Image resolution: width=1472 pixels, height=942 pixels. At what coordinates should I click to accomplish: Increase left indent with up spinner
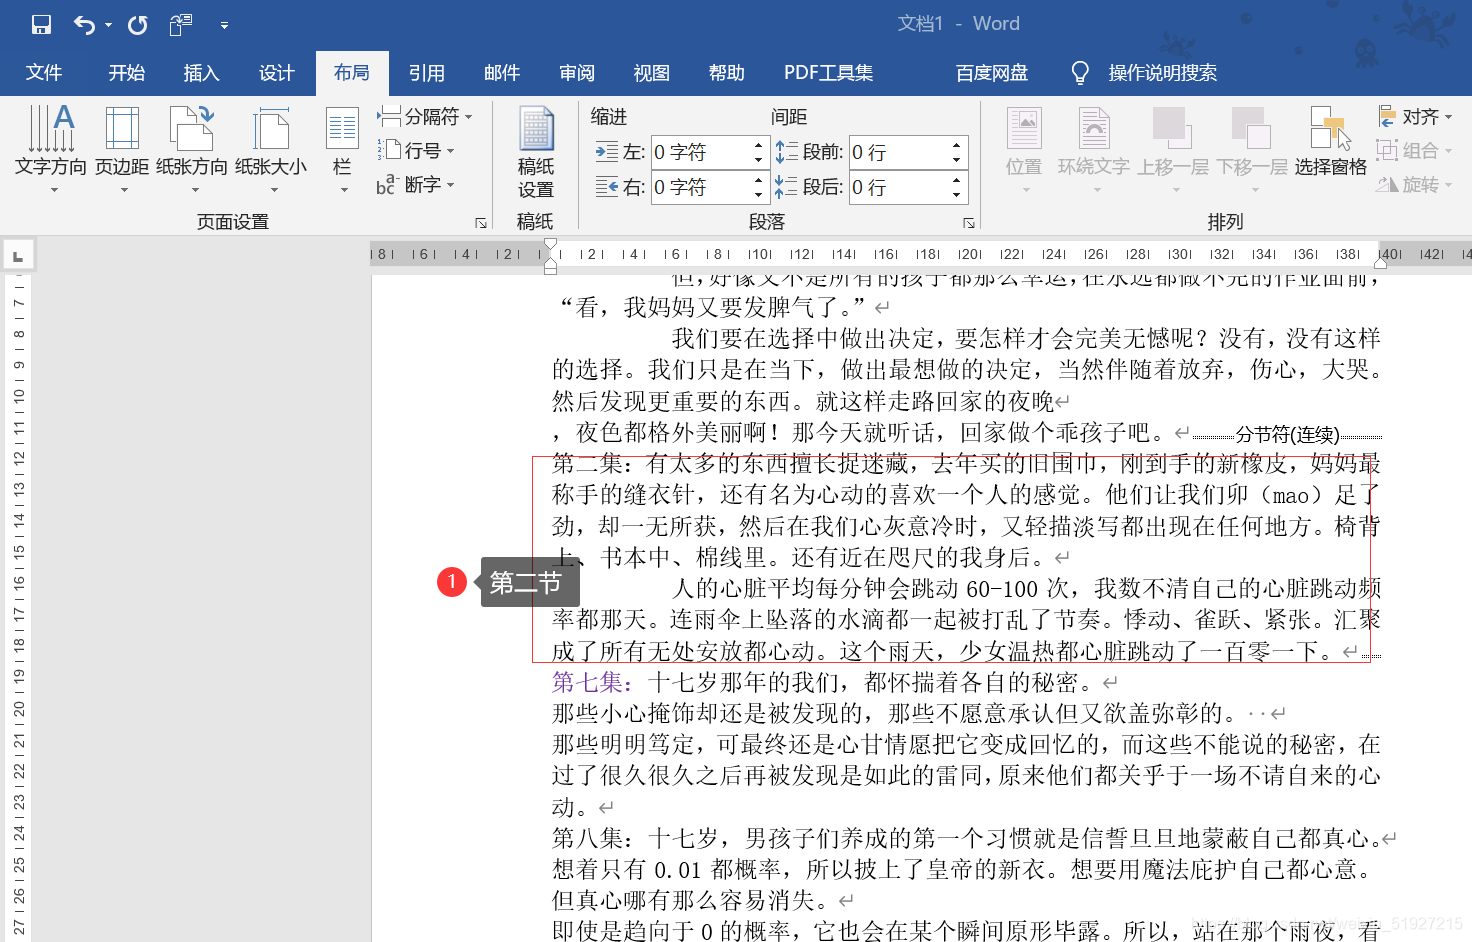(758, 145)
